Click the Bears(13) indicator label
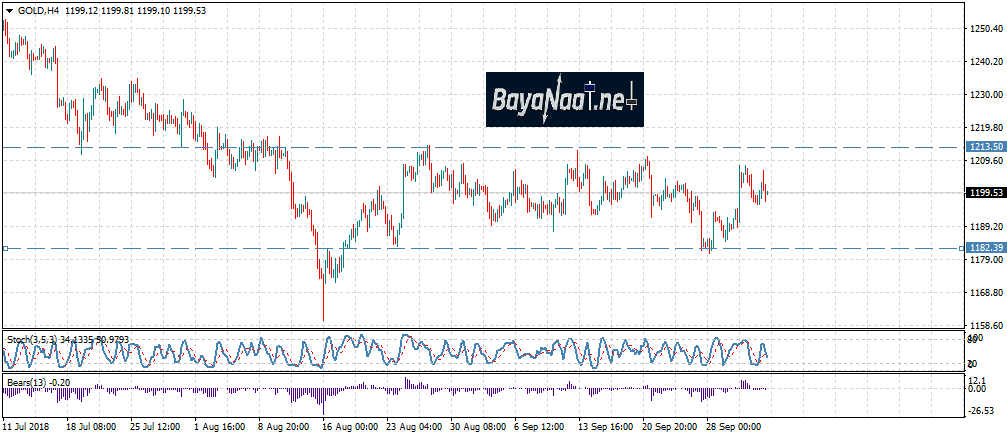1007x438 pixels. pos(27,381)
